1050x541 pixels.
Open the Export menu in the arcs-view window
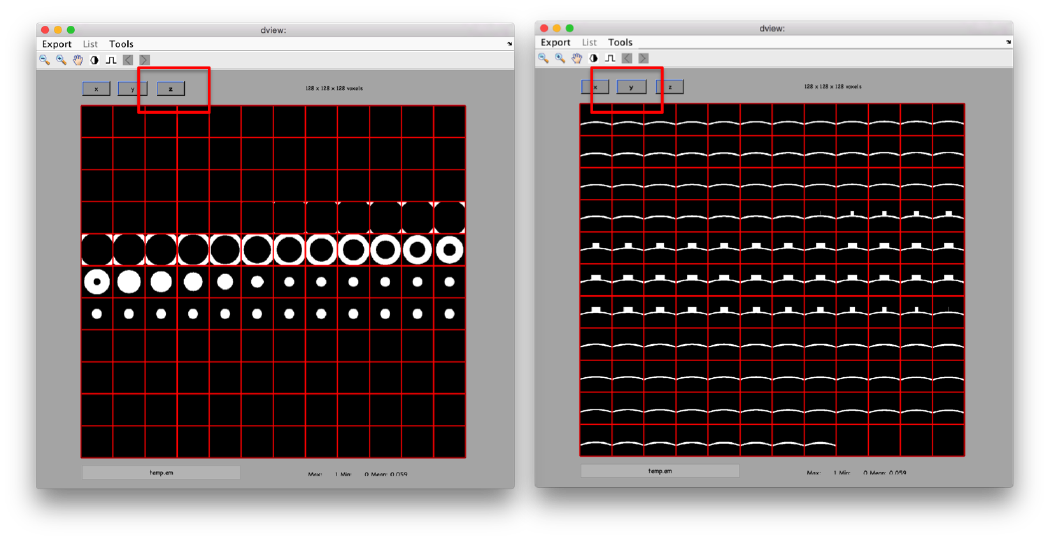pyautogui.click(x=556, y=42)
